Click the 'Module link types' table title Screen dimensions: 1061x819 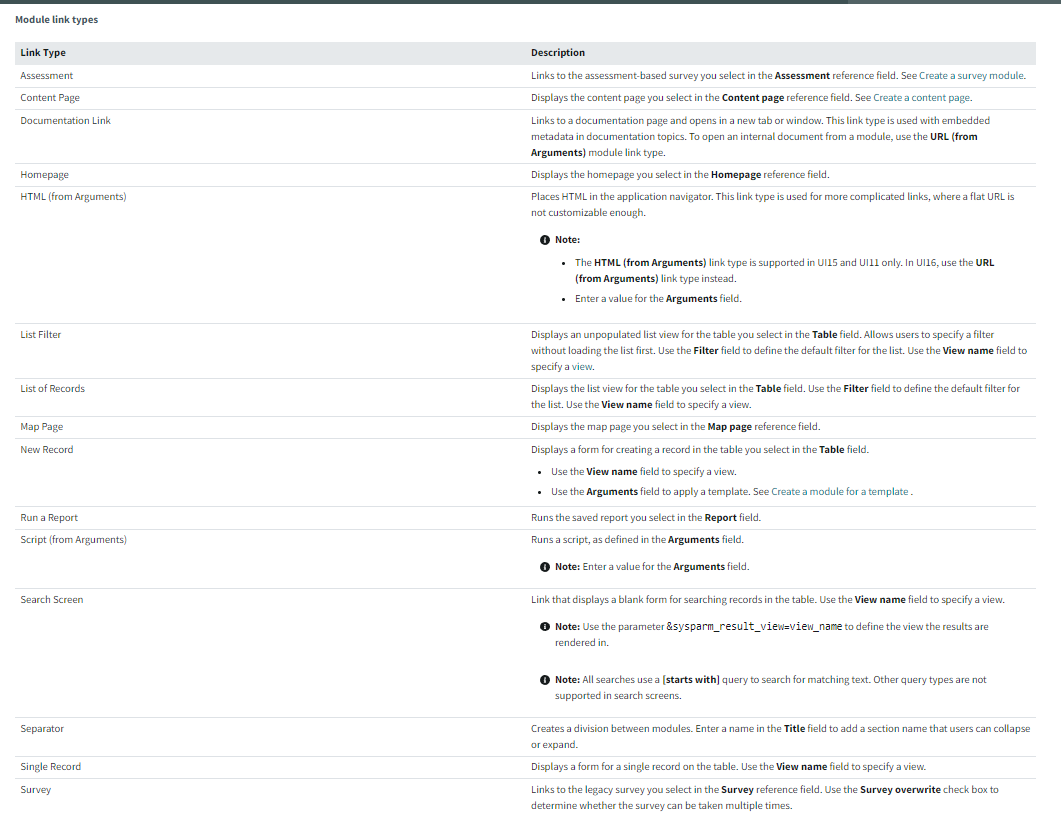point(56,20)
